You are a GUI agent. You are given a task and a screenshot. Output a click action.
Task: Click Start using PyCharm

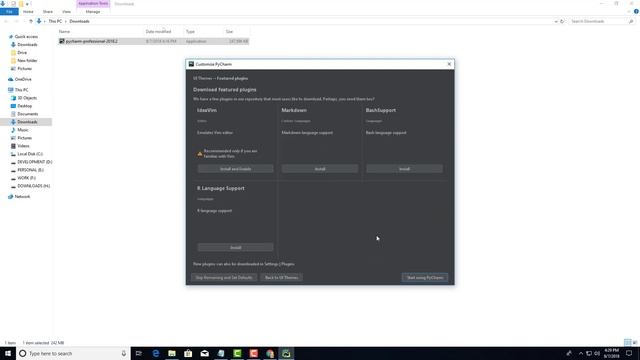[425, 278]
